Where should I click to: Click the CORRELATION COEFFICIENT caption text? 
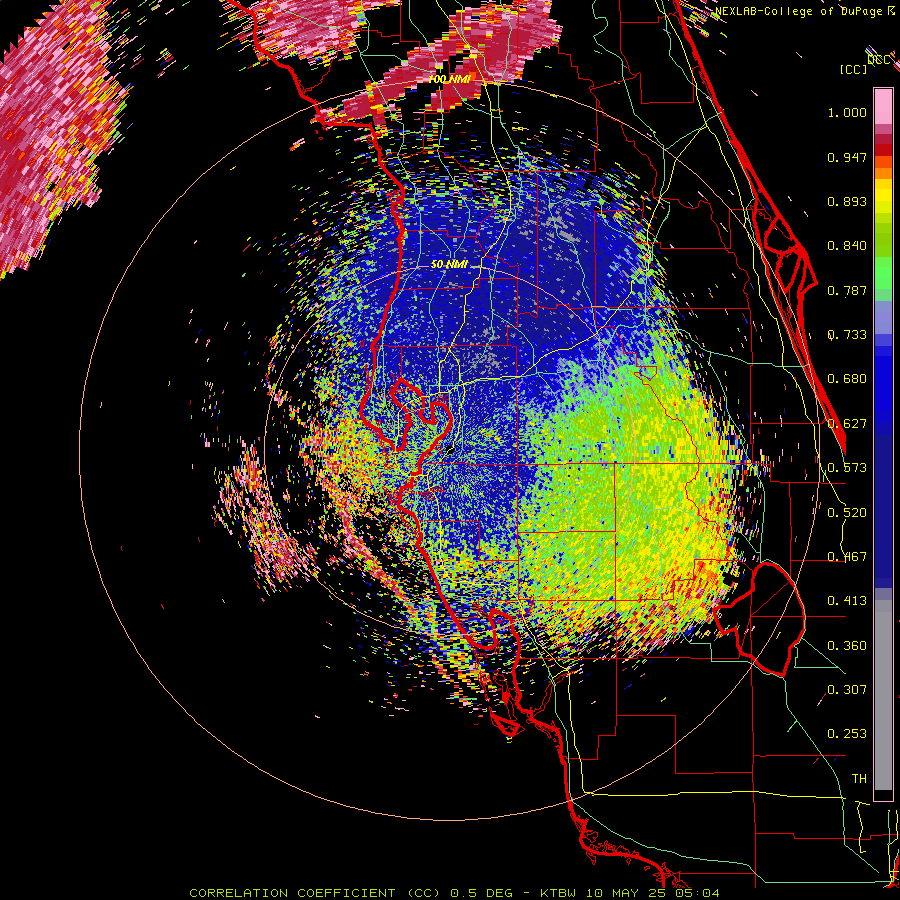coord(292,893)
